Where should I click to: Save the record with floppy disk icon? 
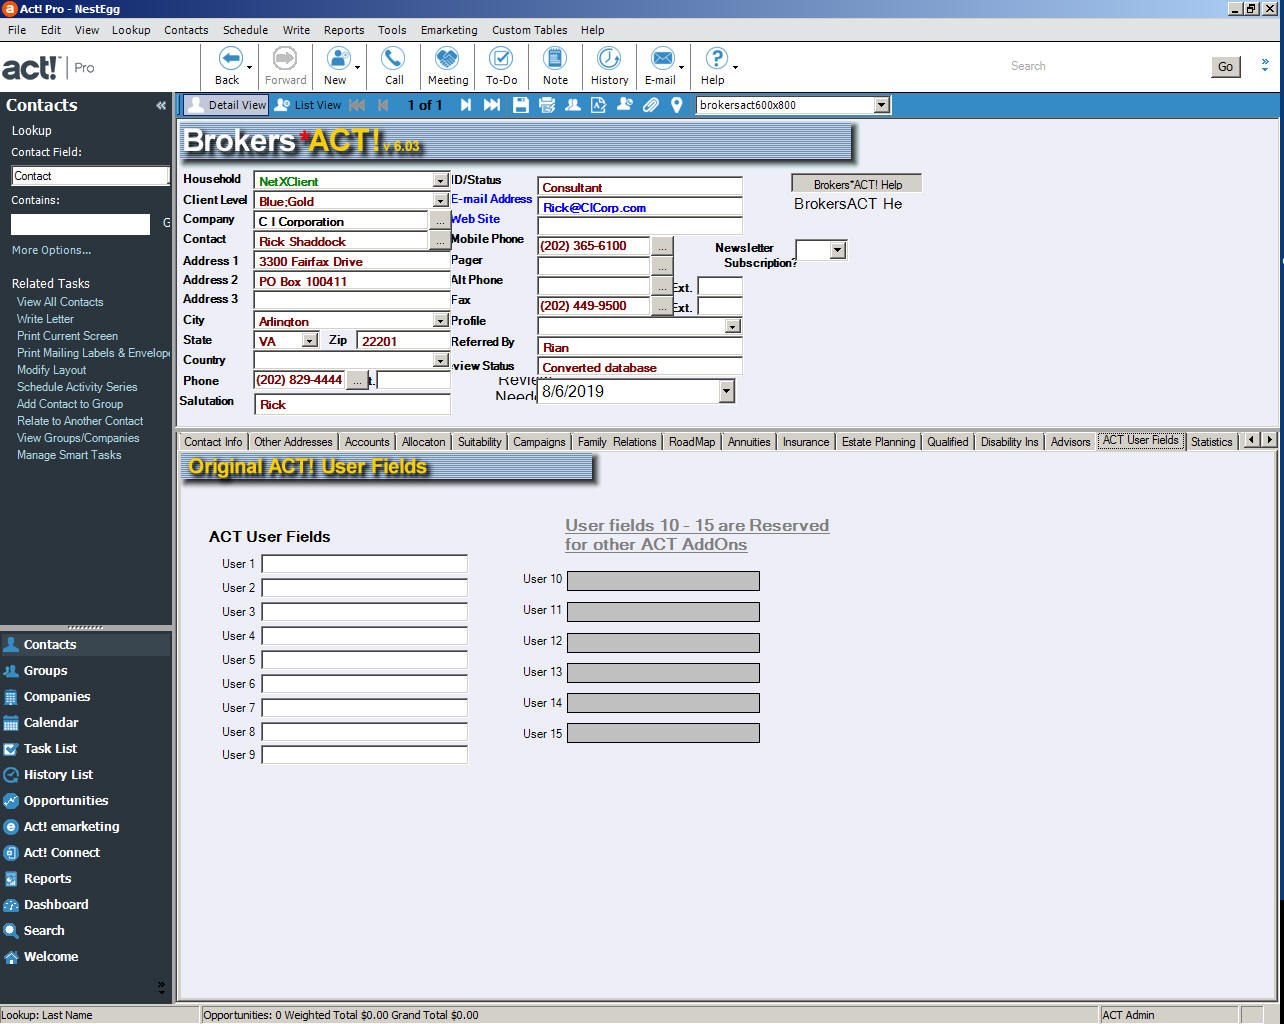click(x=521, y=105)
